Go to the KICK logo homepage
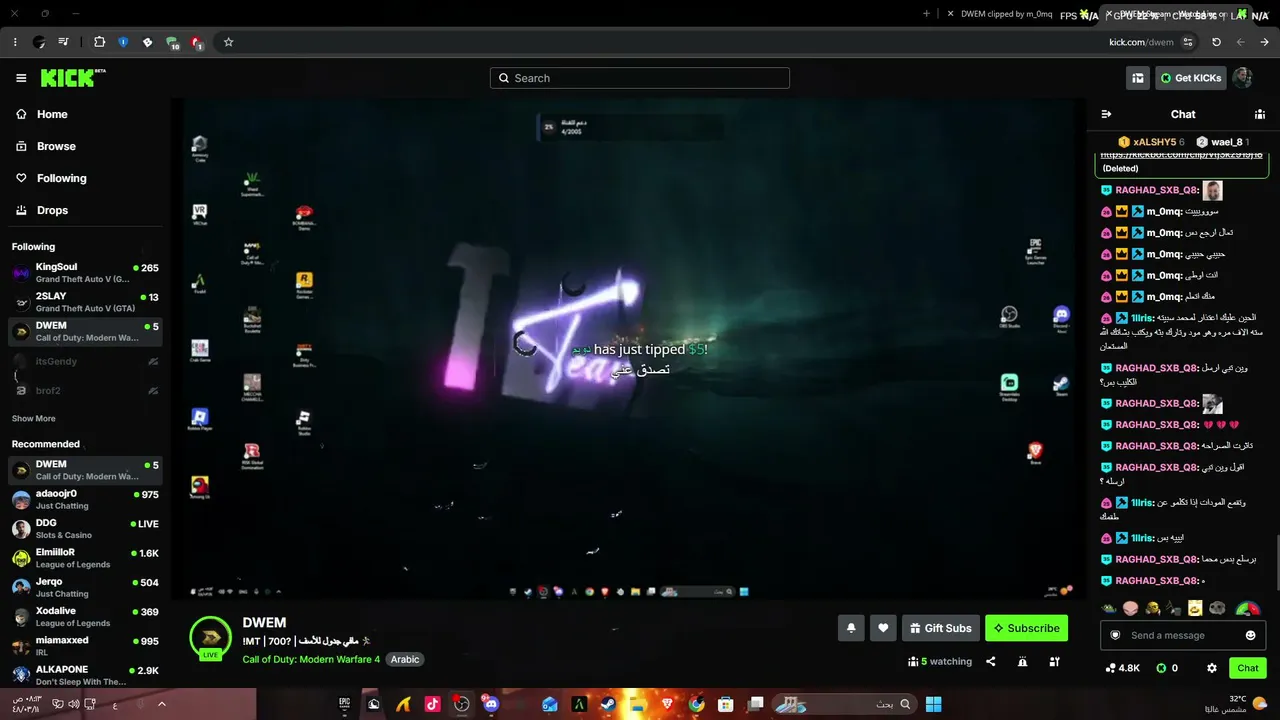The width and height of the screenshot is (1280, 720). tap(73, 78)
